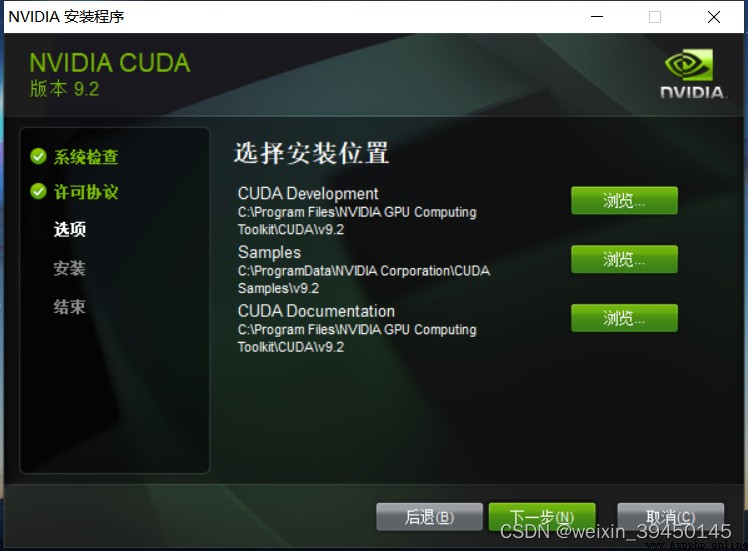Minimize the NVIDIA installer window
Screen dimensions: 748x551
pos(597,17)
